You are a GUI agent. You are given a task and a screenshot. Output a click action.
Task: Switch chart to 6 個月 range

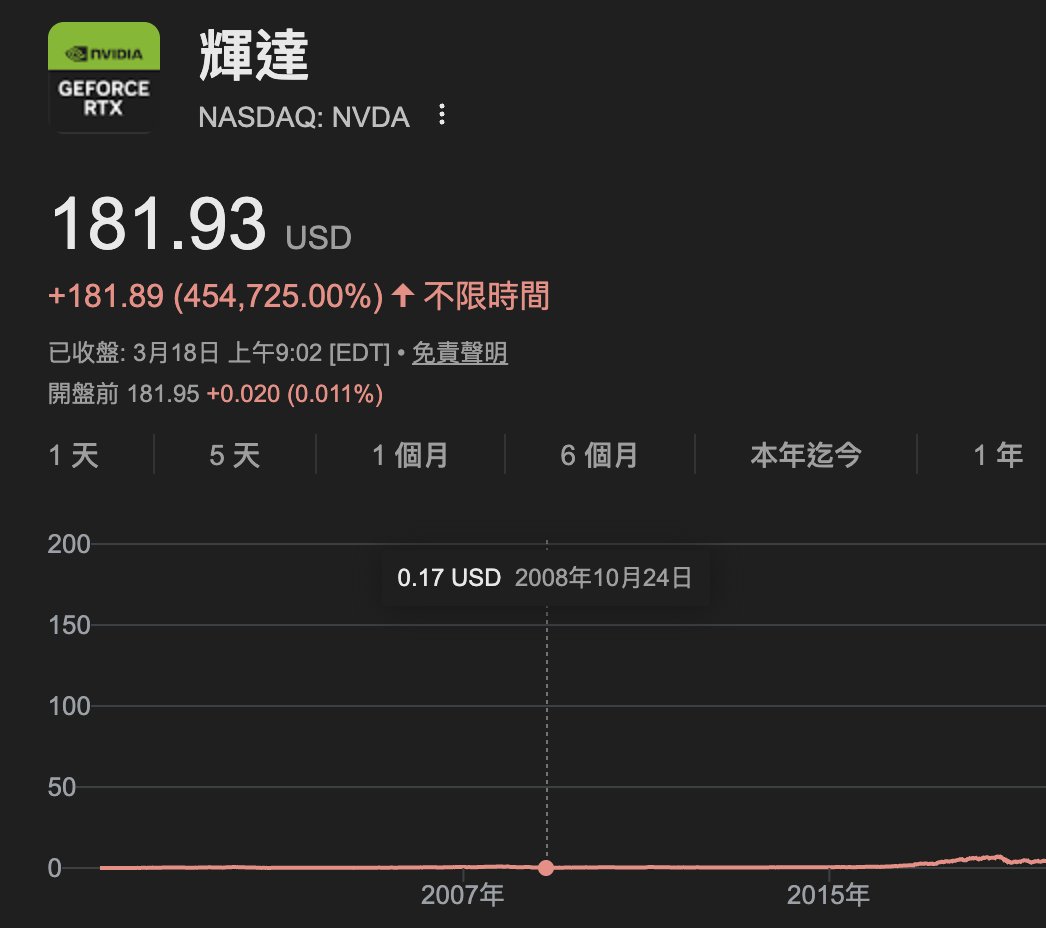(x=599, y=456)
